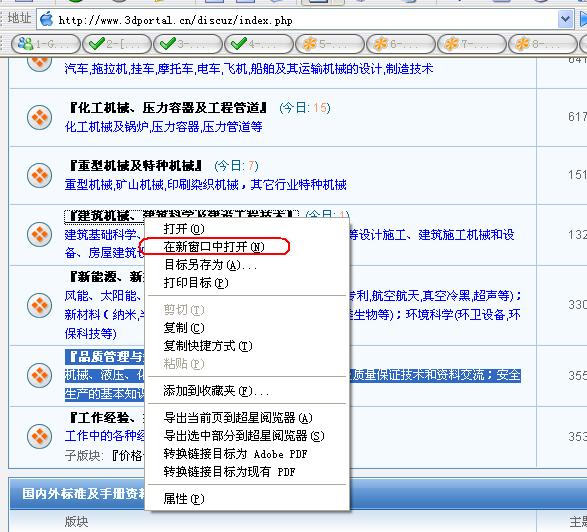587x532 pixels.
Task: Switch to tab number 8
Action: (x=542, y=44)
